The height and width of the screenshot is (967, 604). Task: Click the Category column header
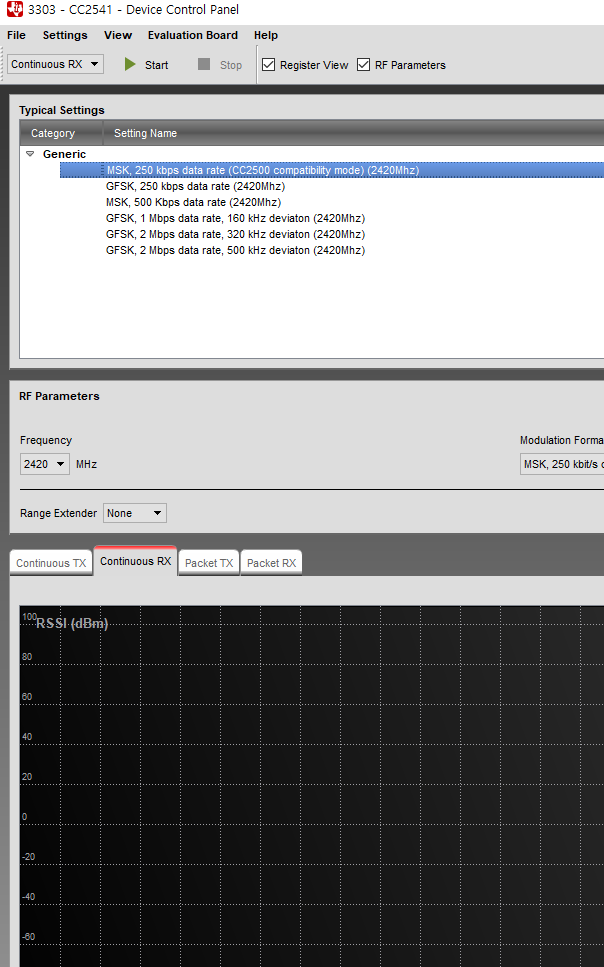[61, 133]
